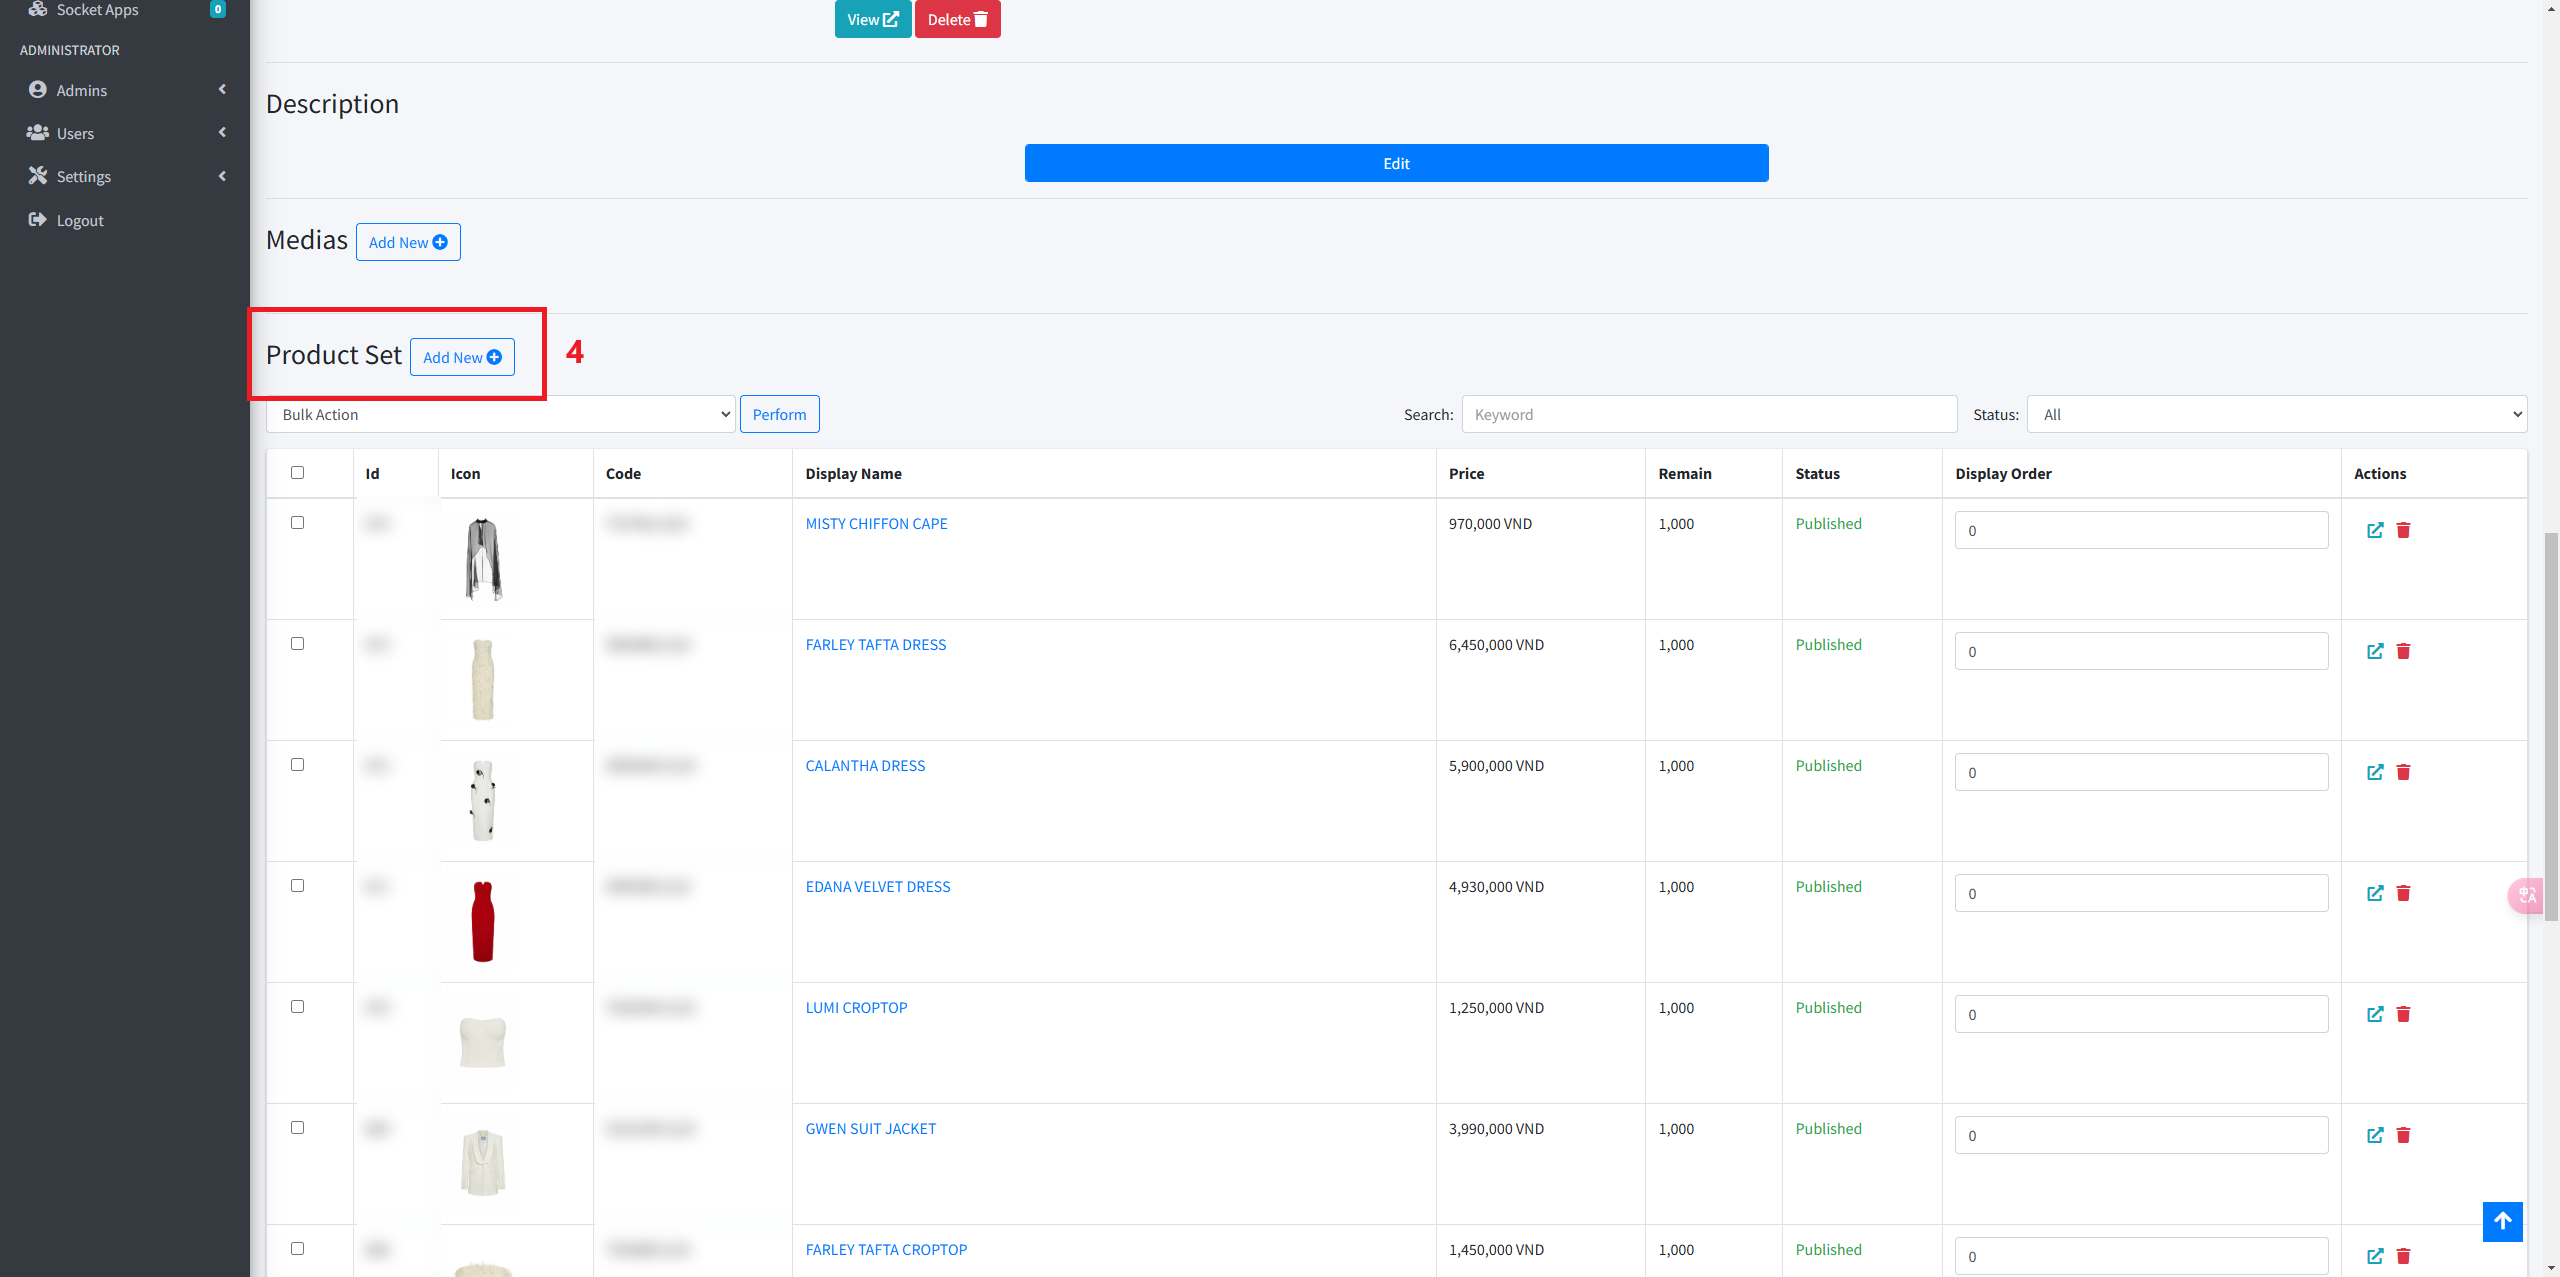Check the GWEN SUIT JACKET row checkbox
The width and height of the screenshot is (2560, 1277).
[297, 1128]
